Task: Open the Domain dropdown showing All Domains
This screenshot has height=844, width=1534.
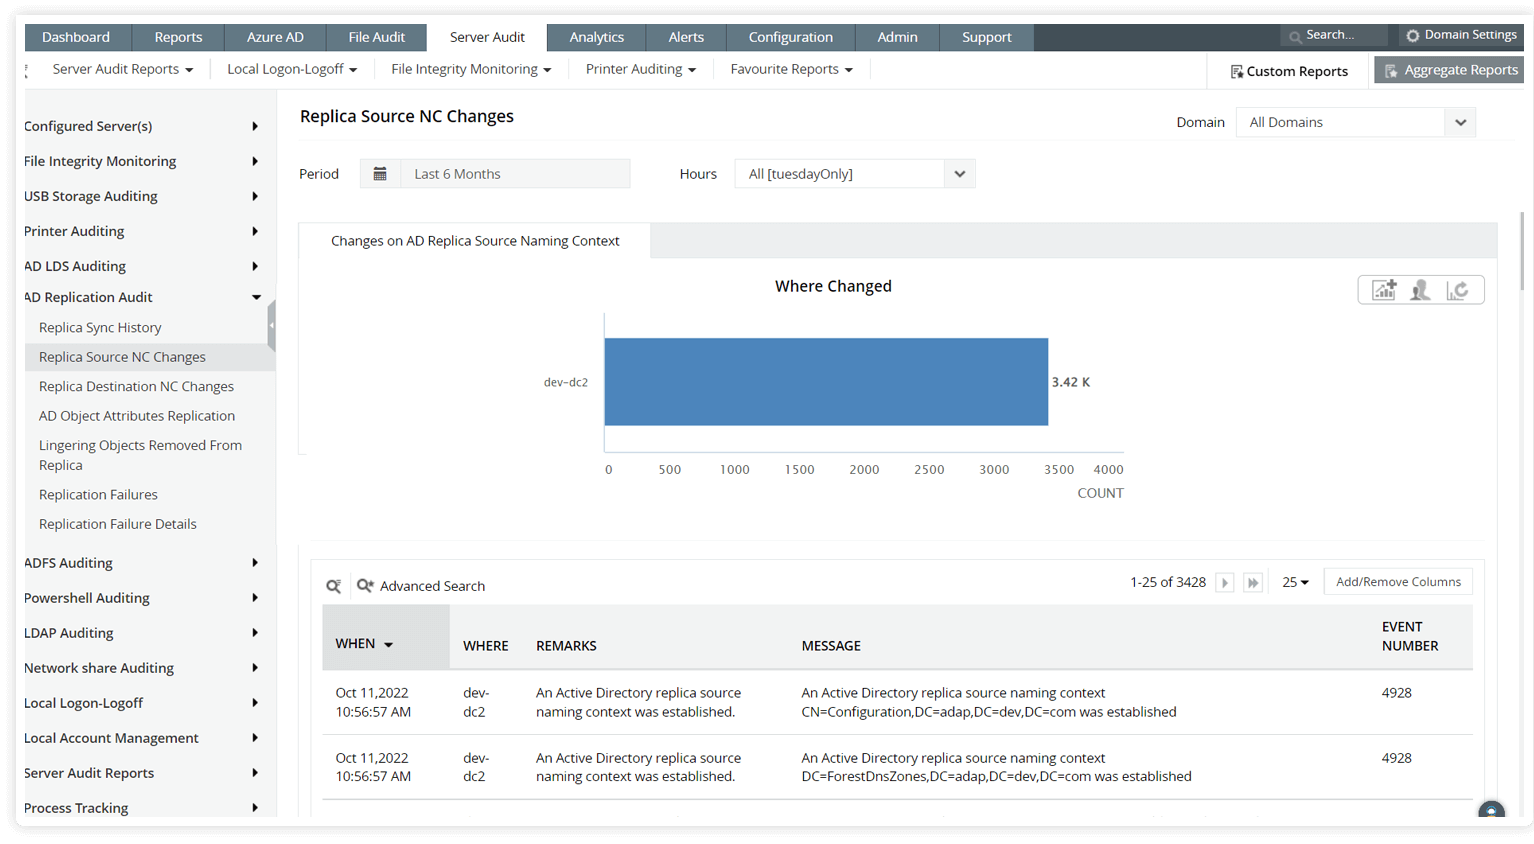Action: [1356, 122]
